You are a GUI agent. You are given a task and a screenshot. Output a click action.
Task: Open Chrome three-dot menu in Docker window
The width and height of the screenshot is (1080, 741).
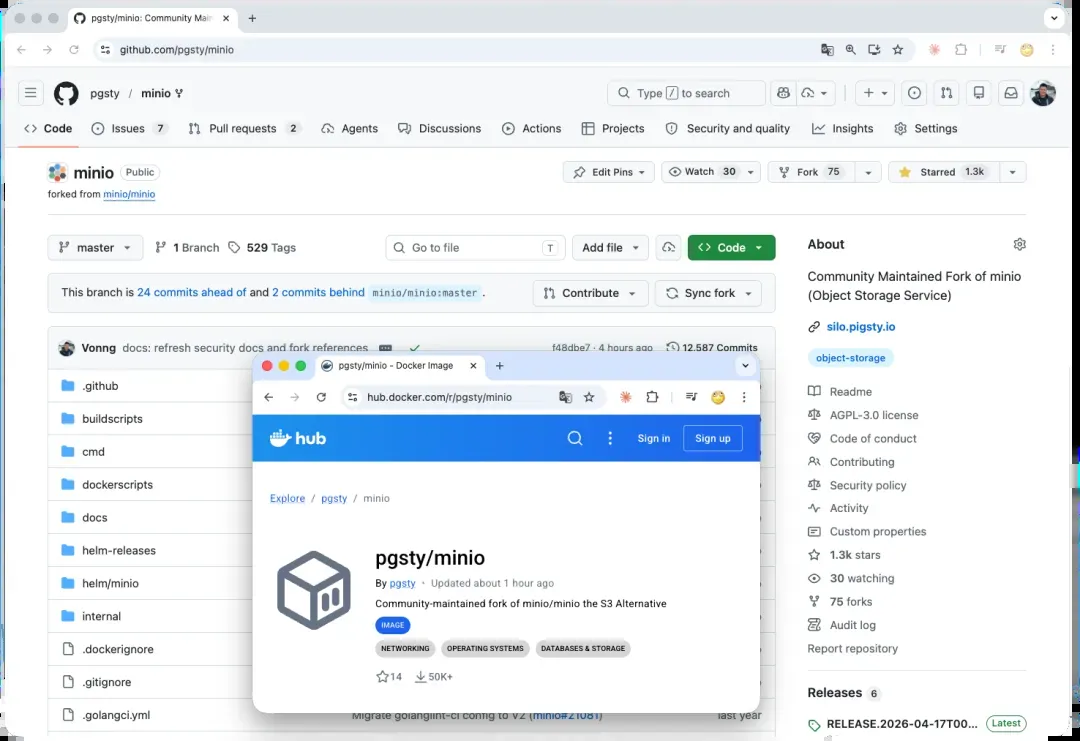744,397
